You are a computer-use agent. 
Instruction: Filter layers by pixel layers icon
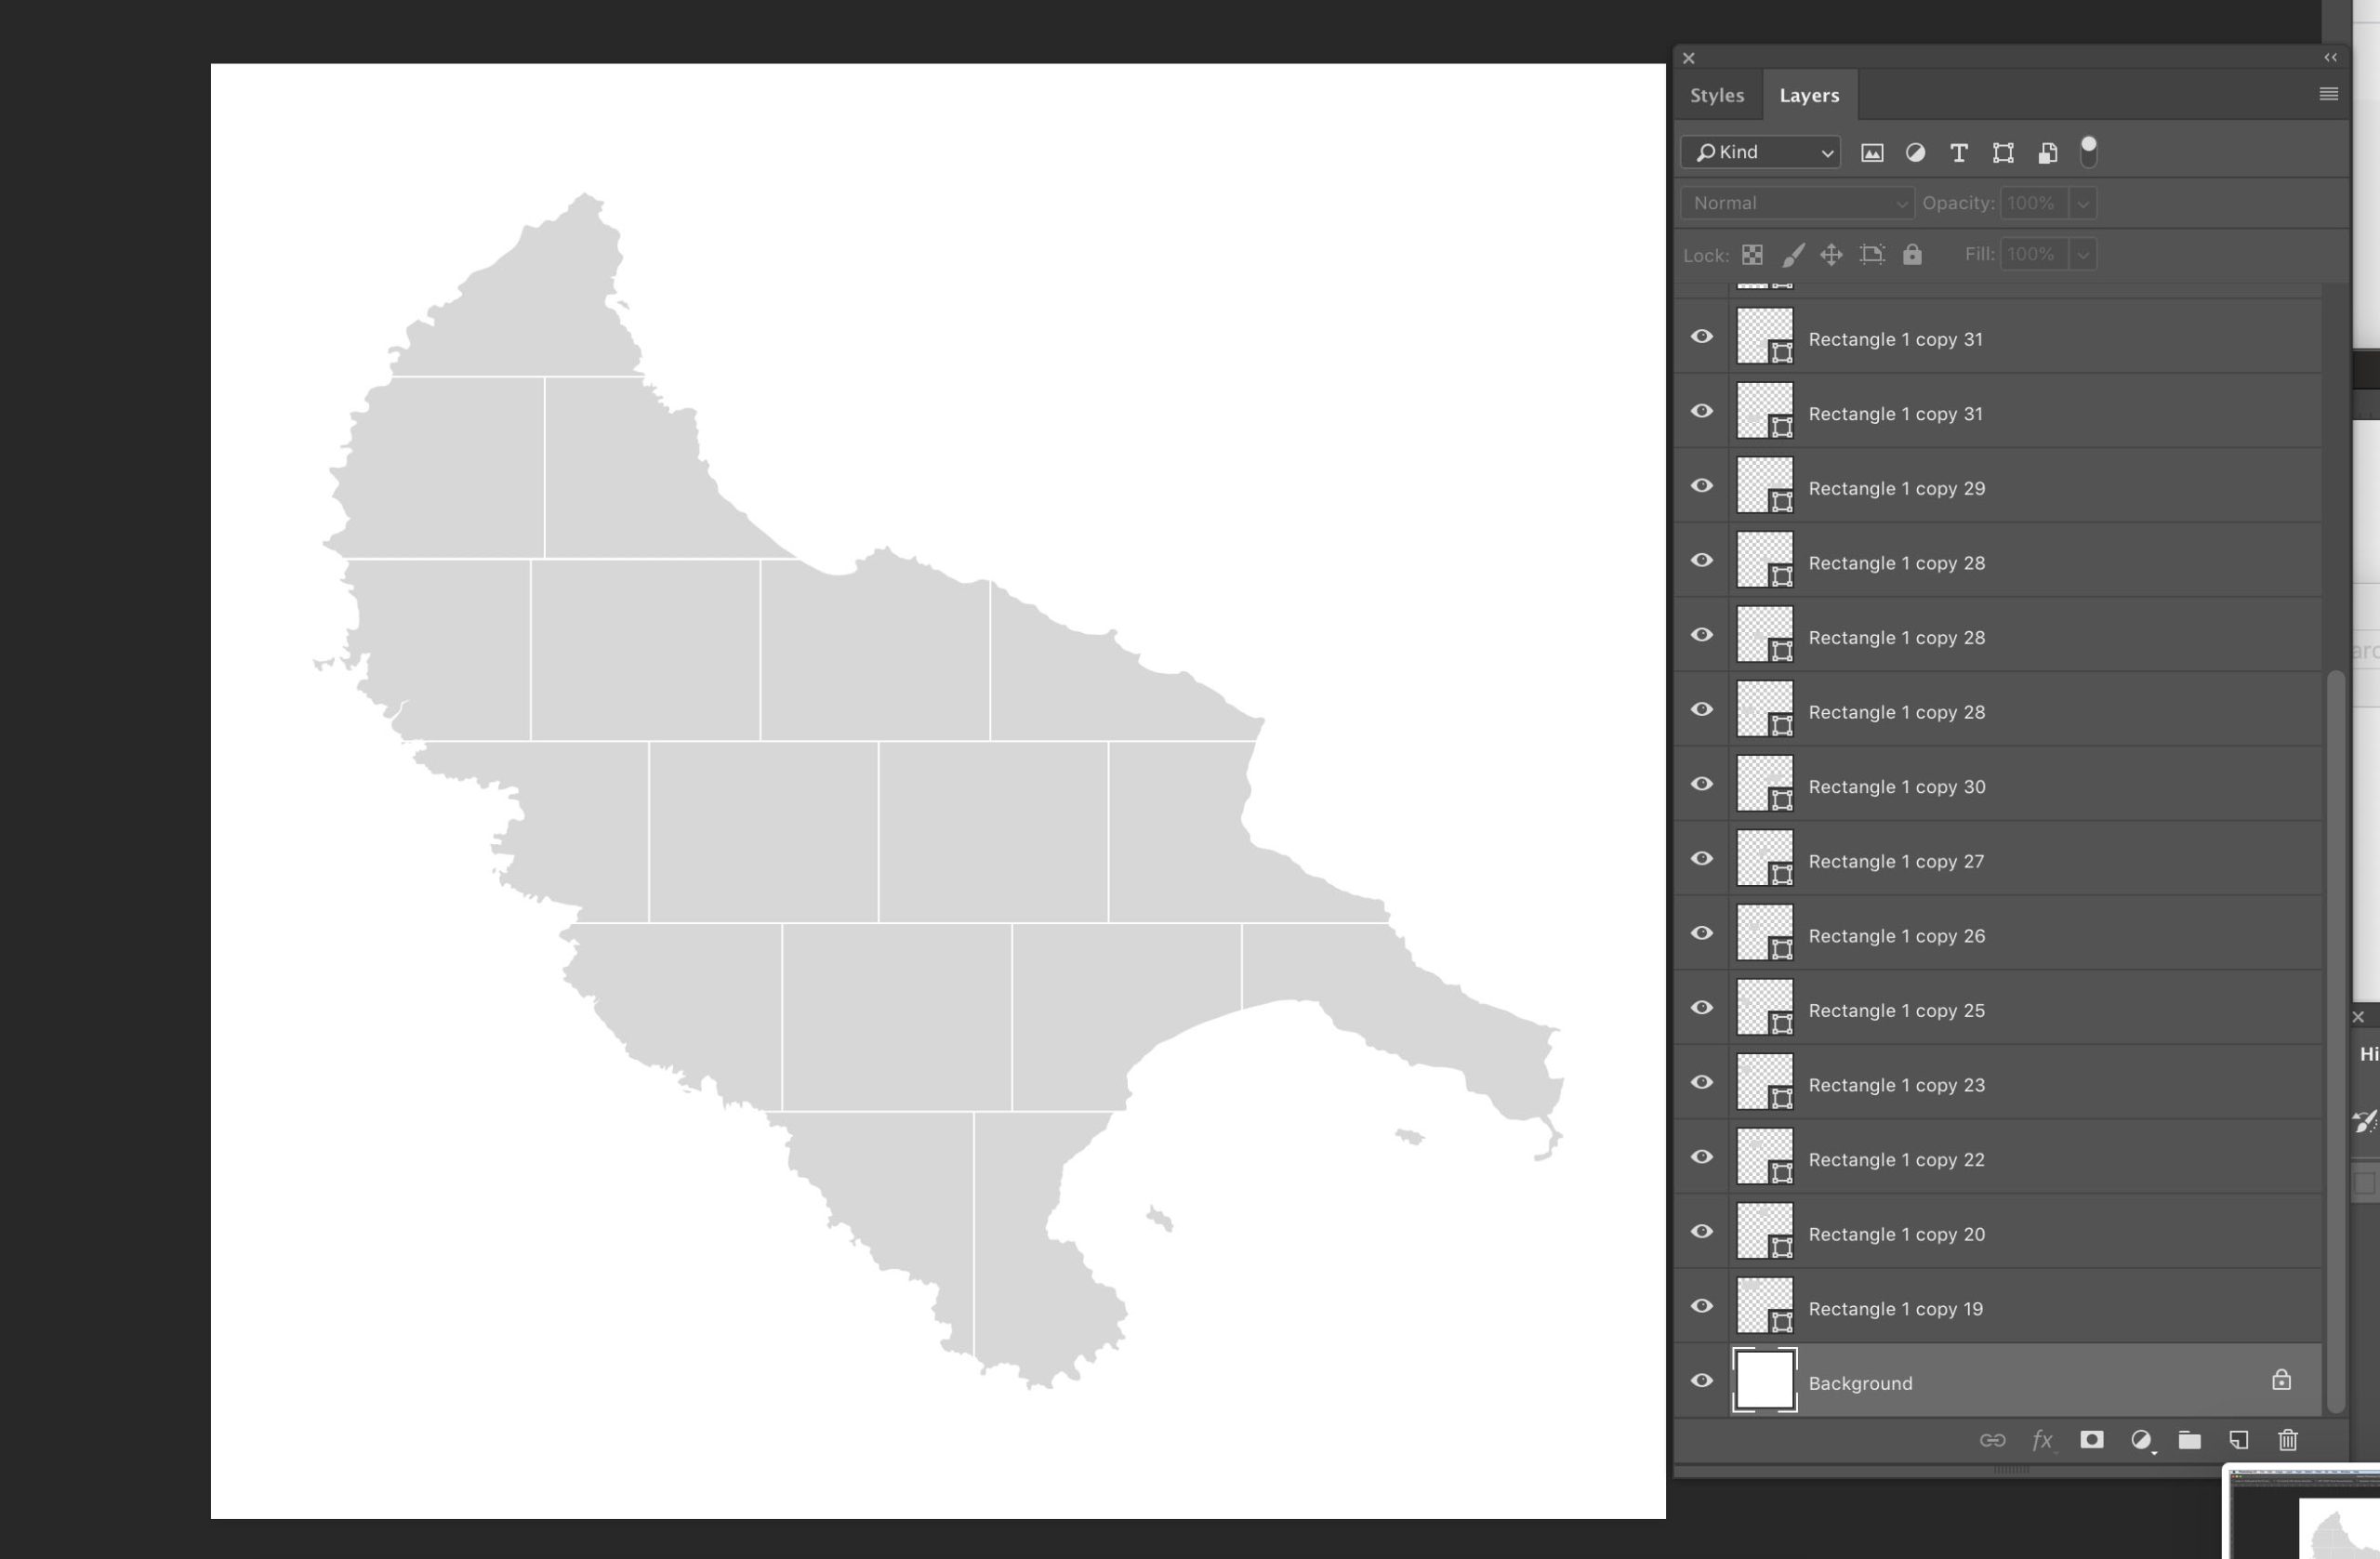(x=1872, y=153)
